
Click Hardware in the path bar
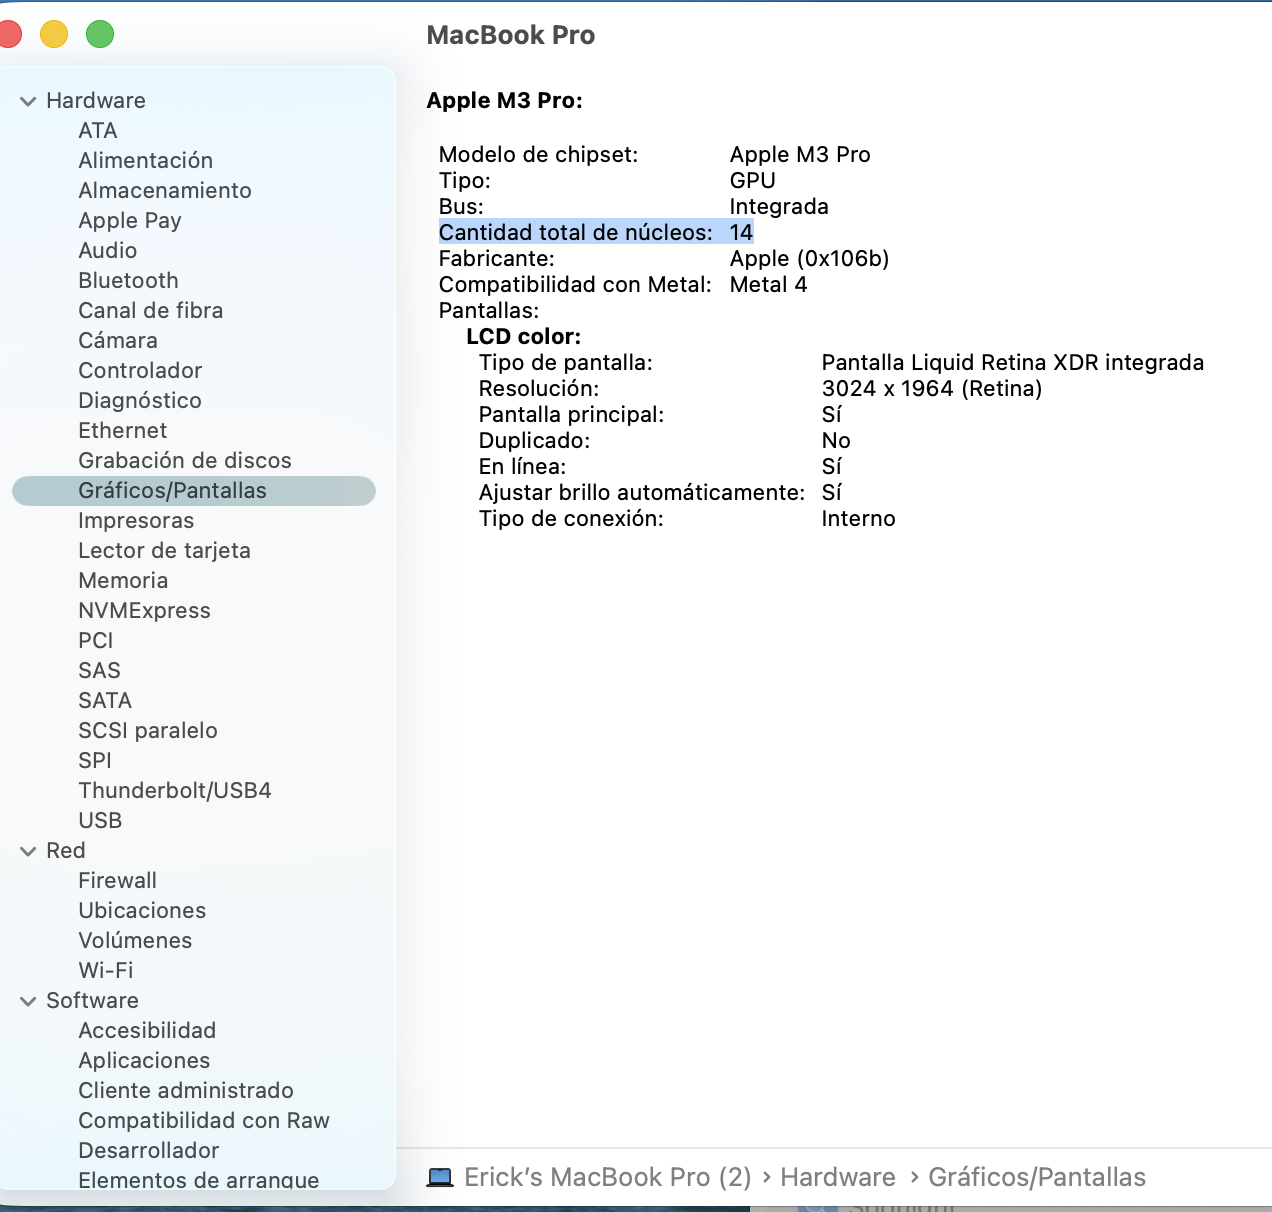coord(838,1177)
